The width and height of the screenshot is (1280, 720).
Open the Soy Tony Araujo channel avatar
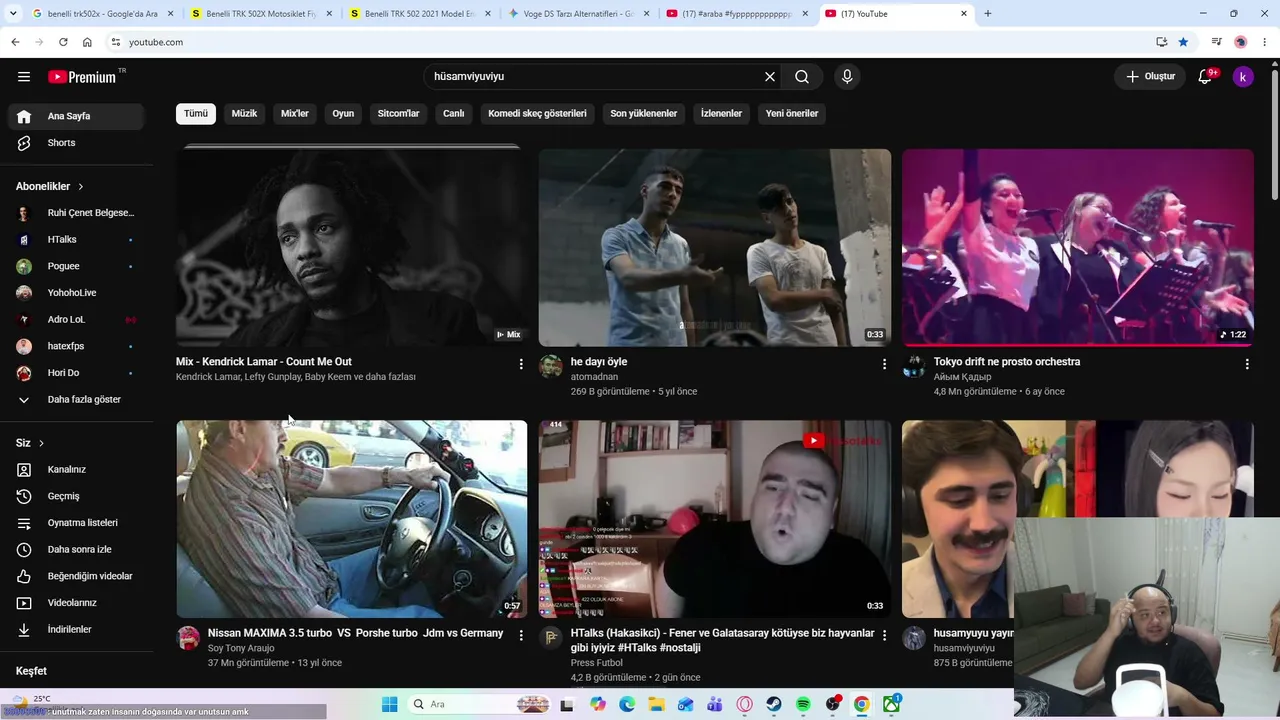(x=188, y=638)
